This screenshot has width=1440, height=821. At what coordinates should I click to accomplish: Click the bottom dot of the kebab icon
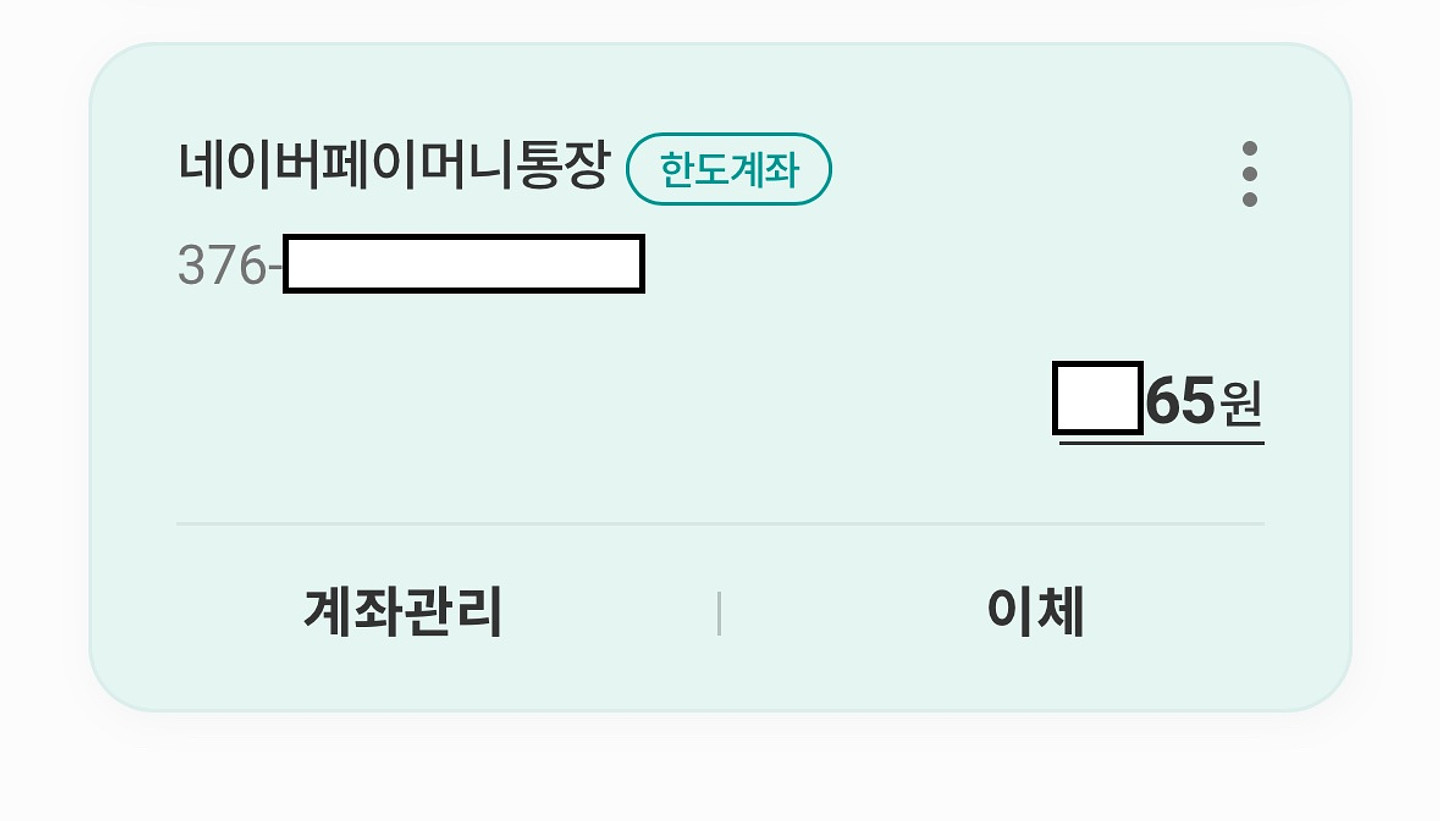tap(1249, 199)
